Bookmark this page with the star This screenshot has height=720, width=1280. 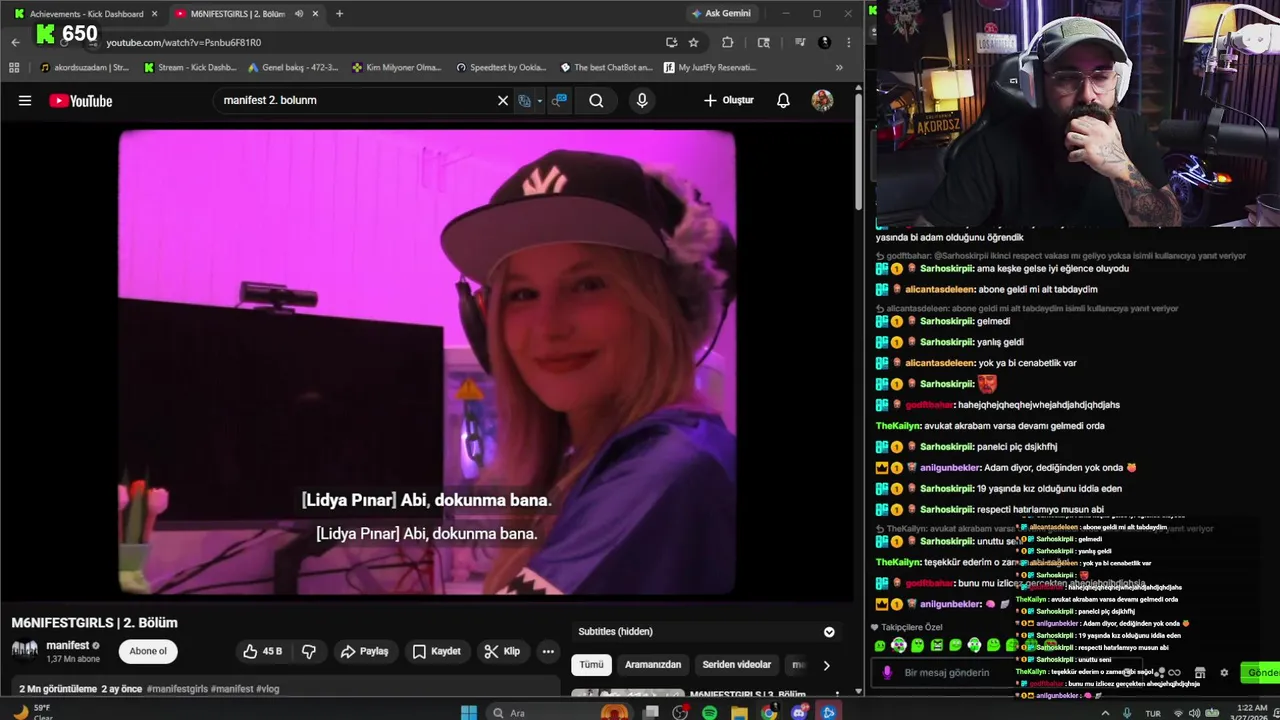pos(693,42)
